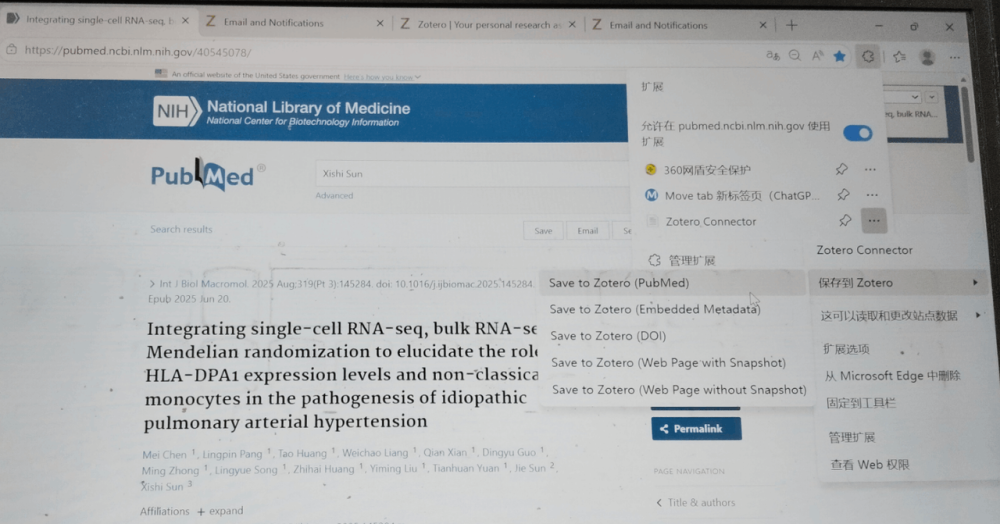This screenshot has height=524, width=1000.
Task: Click the Email button
Action: (587, 231)
